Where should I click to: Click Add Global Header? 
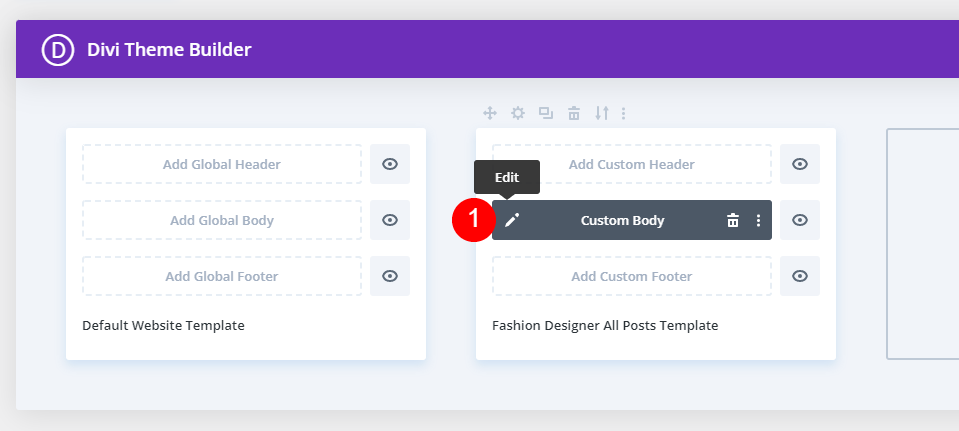click(x=222, y=164)
